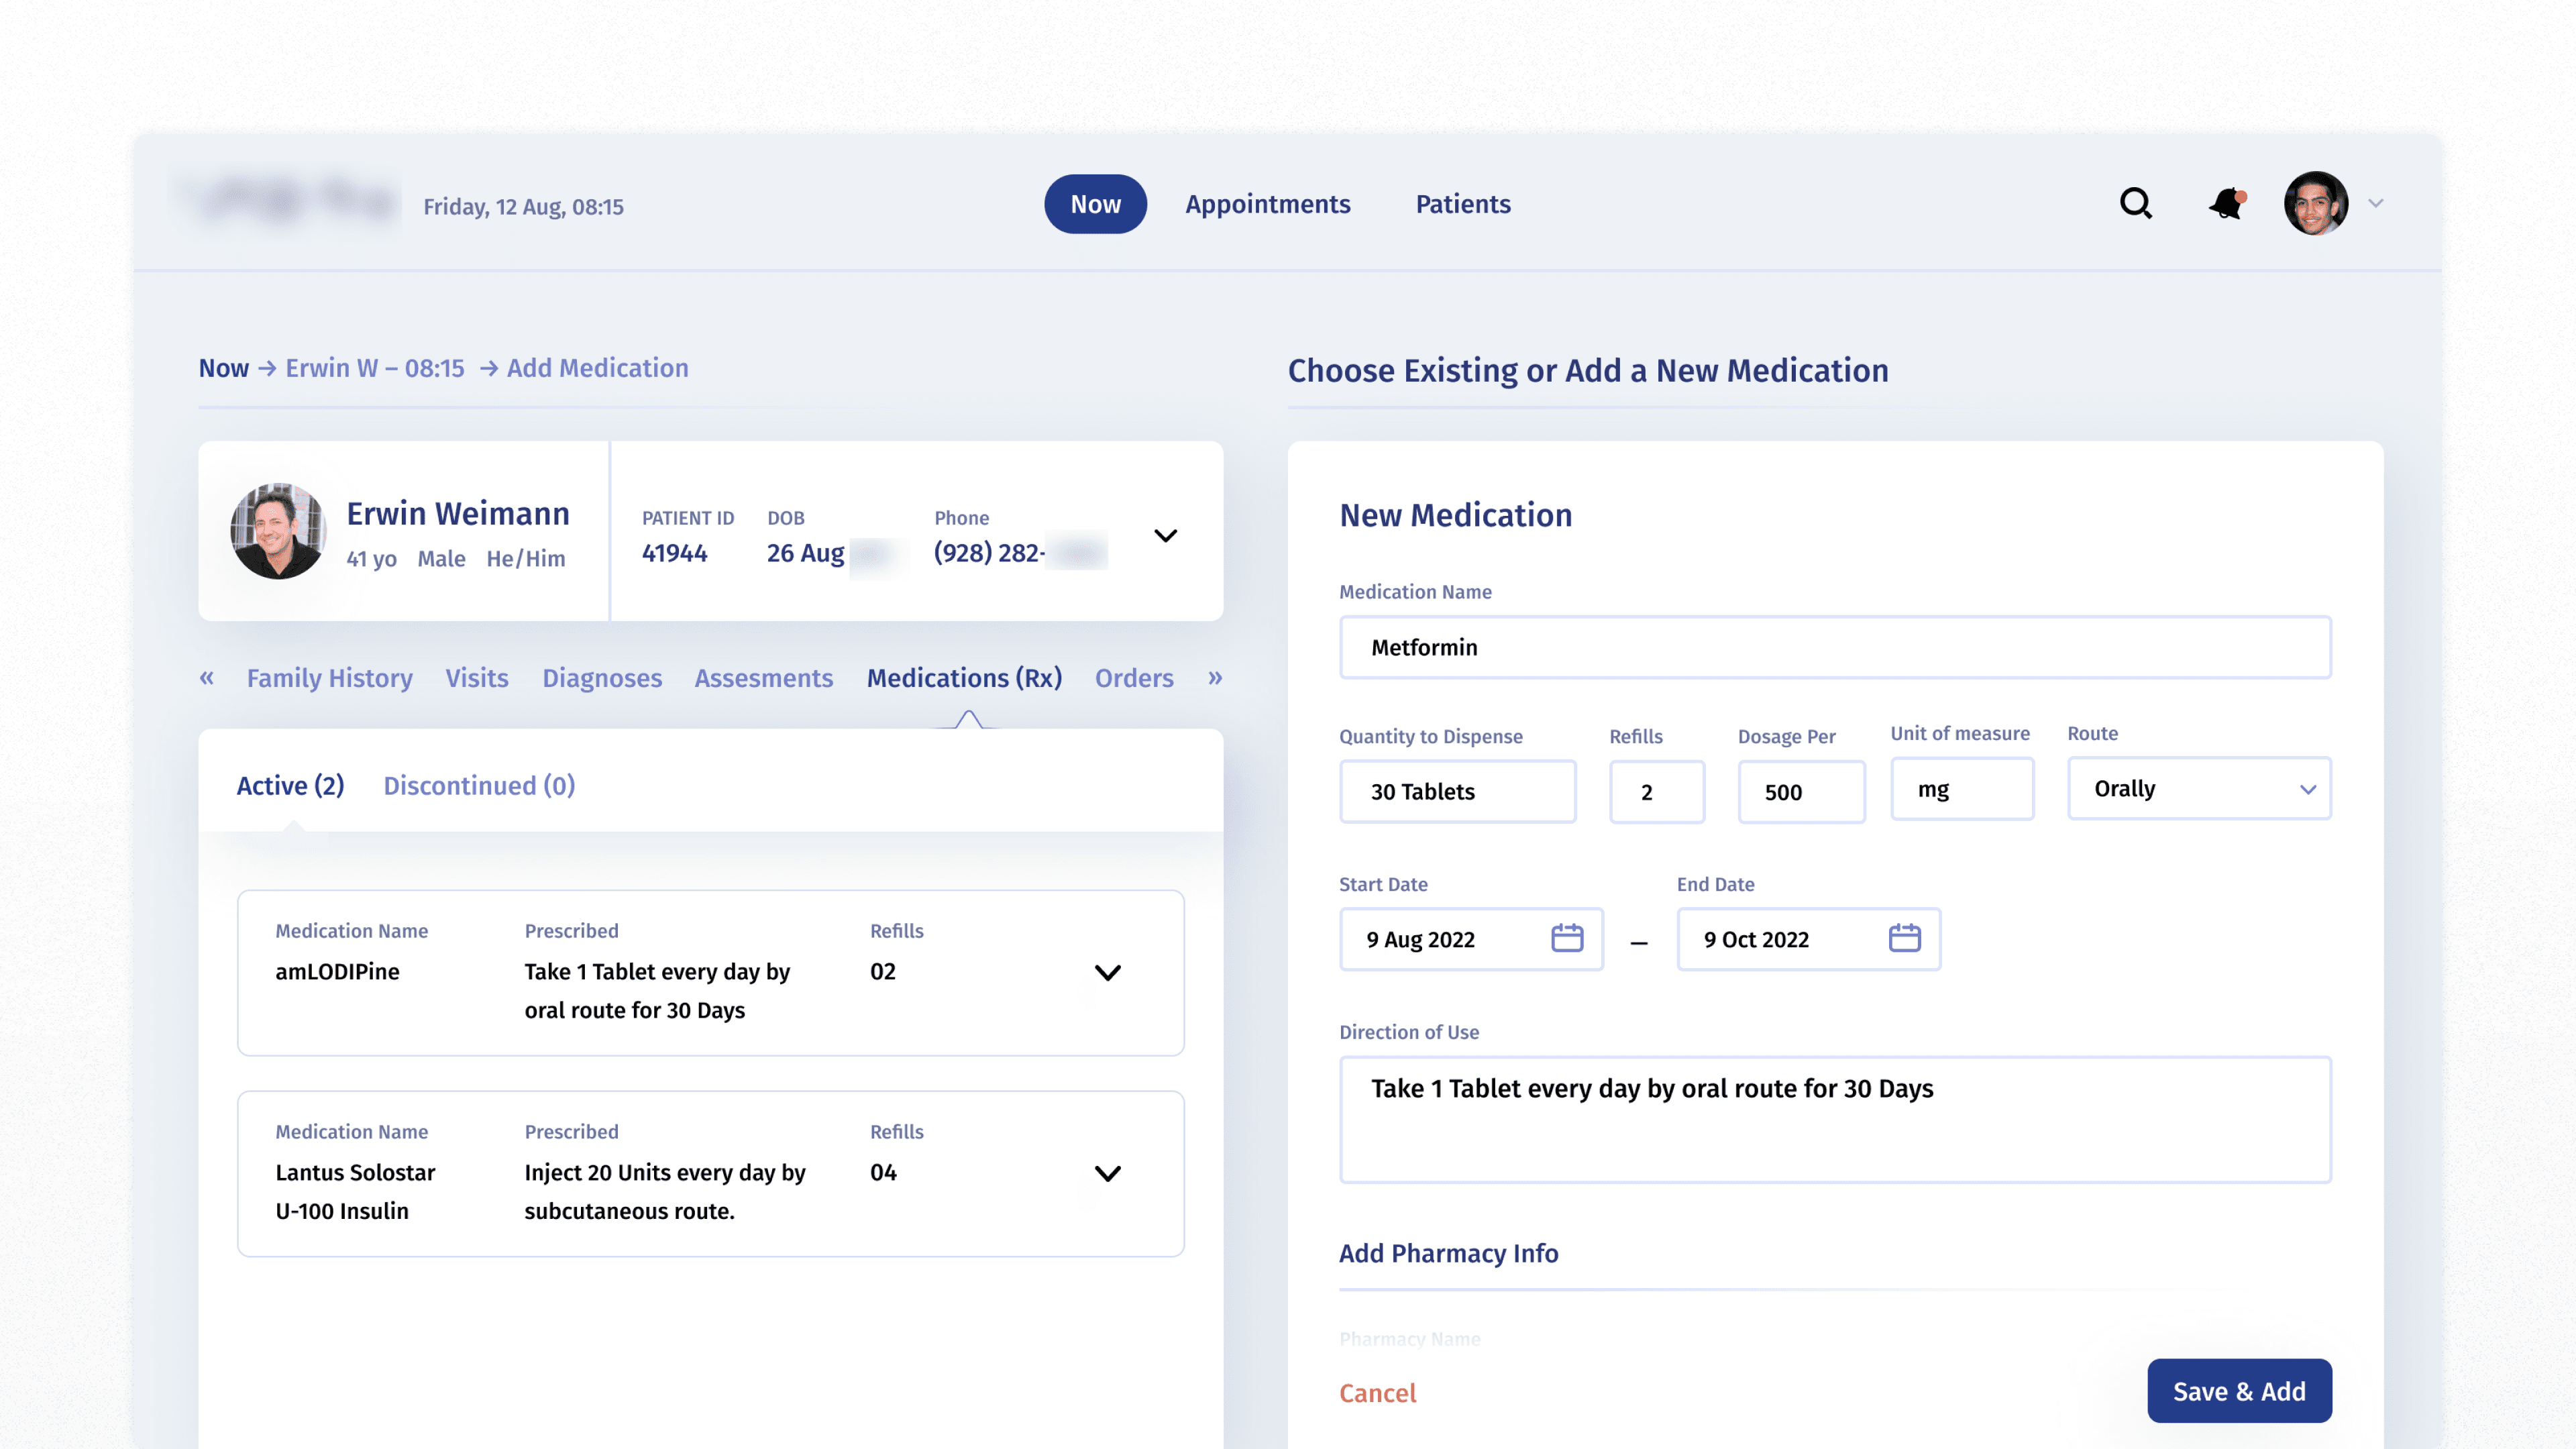Click the Start Date field 9 Aug 2022
The height and width of the screenshot is (1449, 2576).
1471,939
